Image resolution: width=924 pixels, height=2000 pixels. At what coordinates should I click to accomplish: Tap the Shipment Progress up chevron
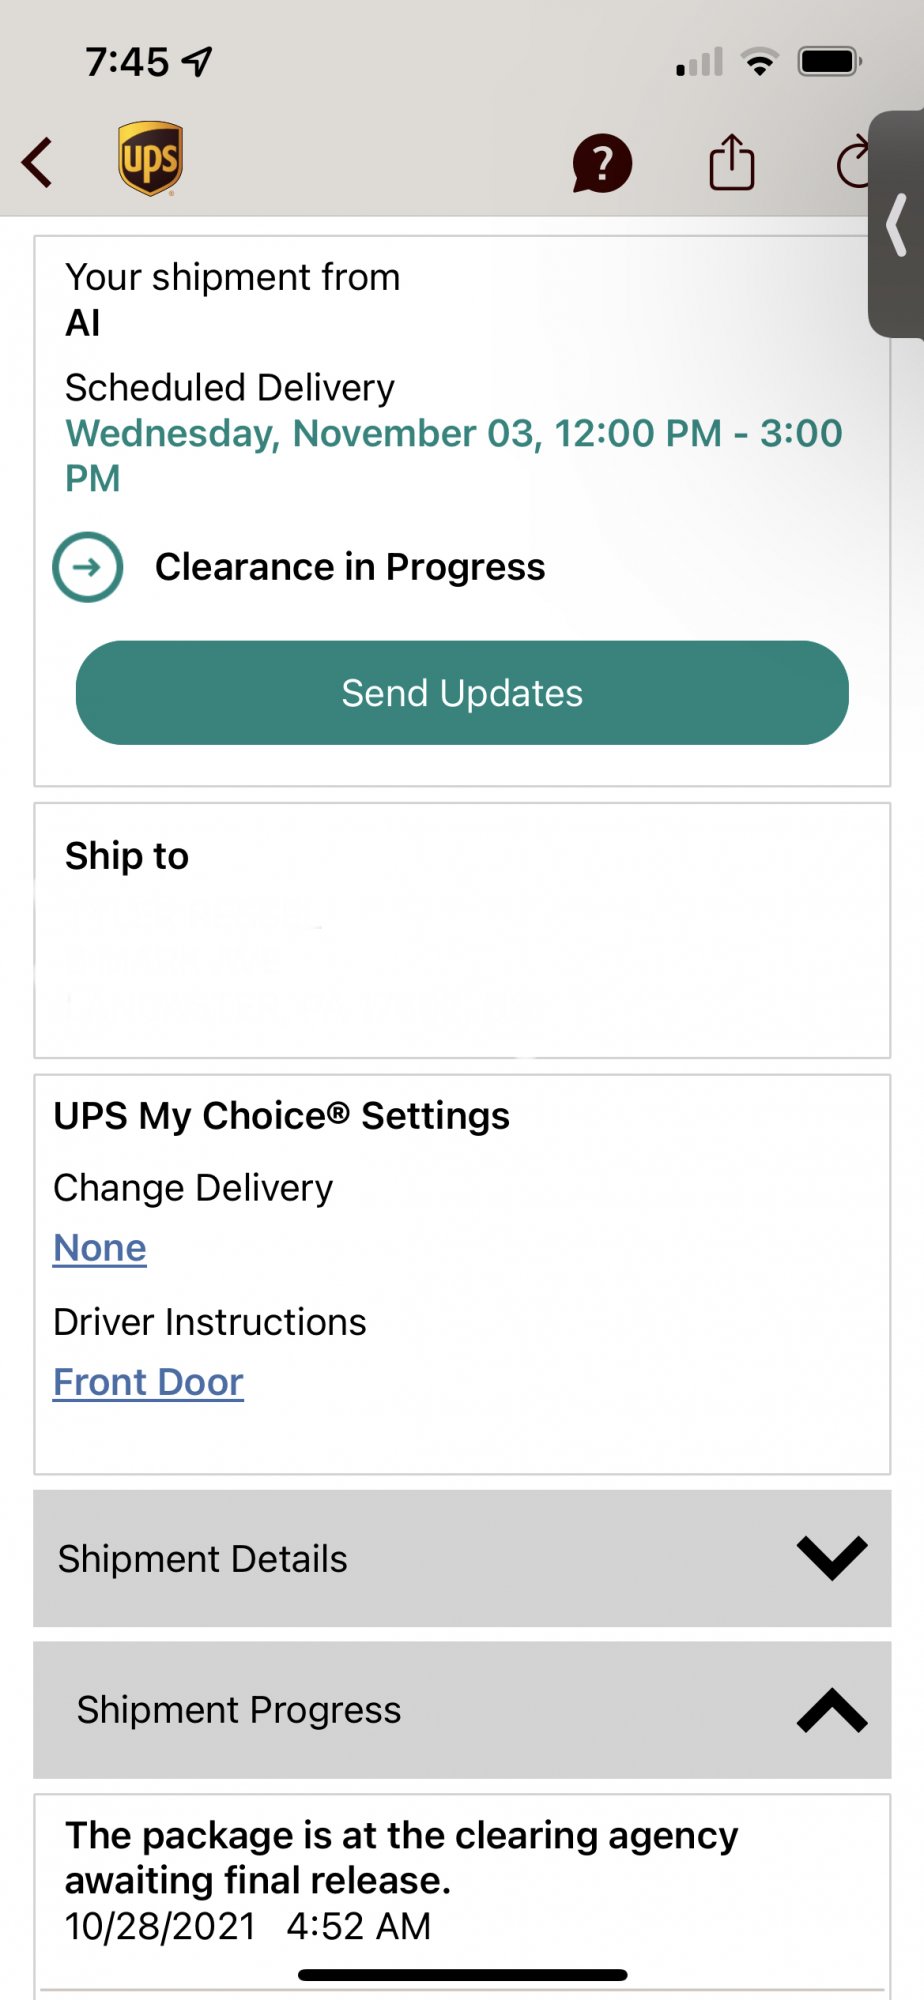pyautogui.click(x=831, y=1710)
